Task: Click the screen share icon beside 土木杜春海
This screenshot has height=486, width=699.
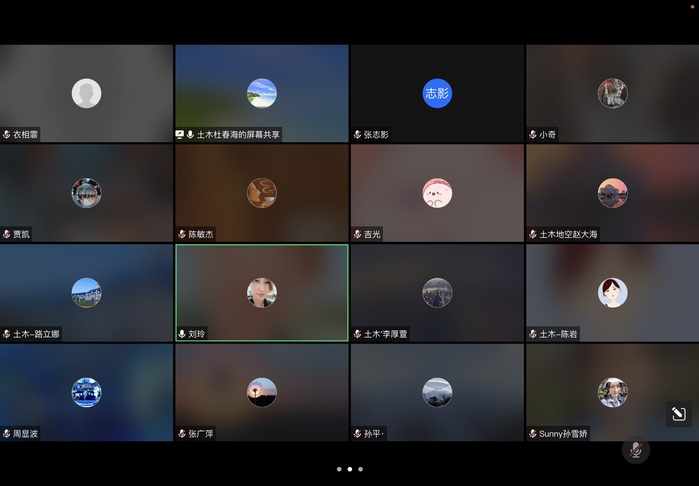Action: (x=180, y=134)
